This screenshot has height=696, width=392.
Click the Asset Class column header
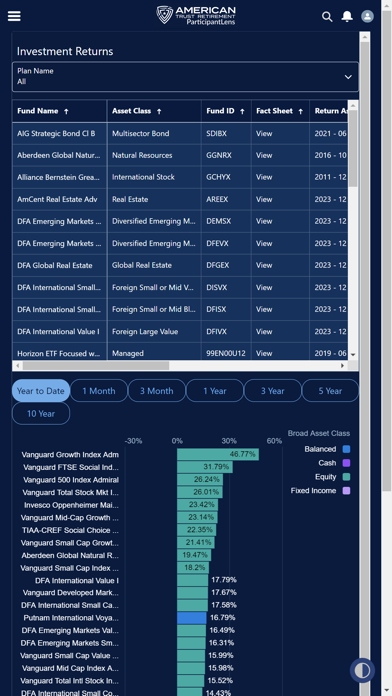[154, 111]
